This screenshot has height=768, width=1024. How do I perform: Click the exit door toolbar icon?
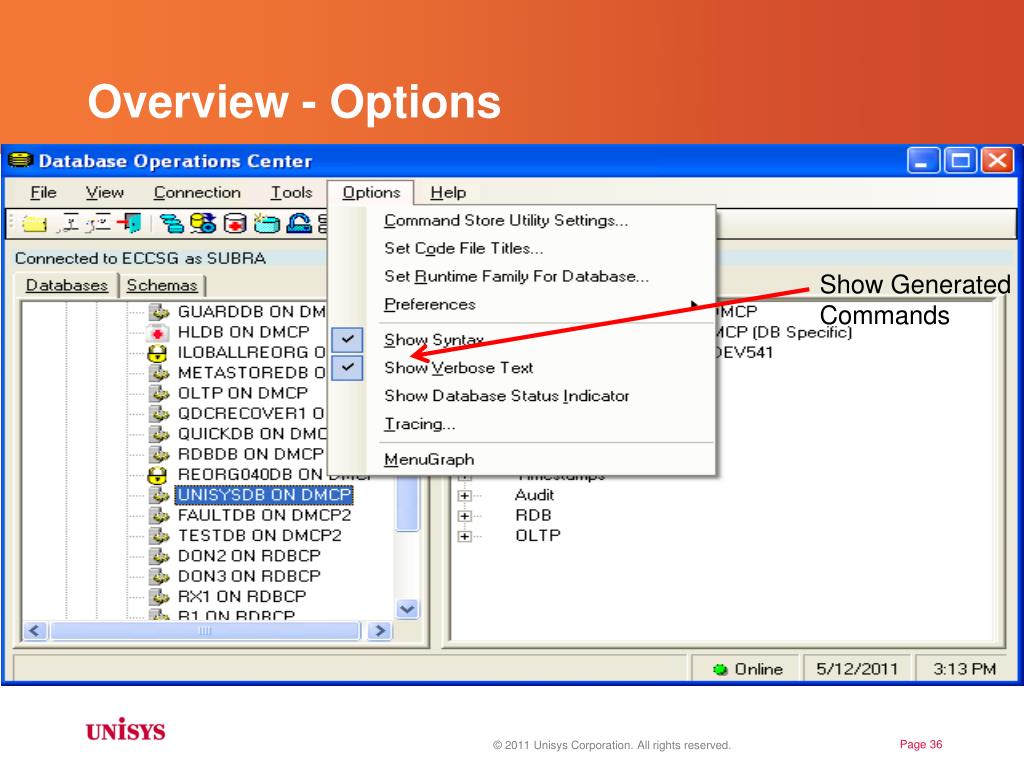[x=129, y=223]
